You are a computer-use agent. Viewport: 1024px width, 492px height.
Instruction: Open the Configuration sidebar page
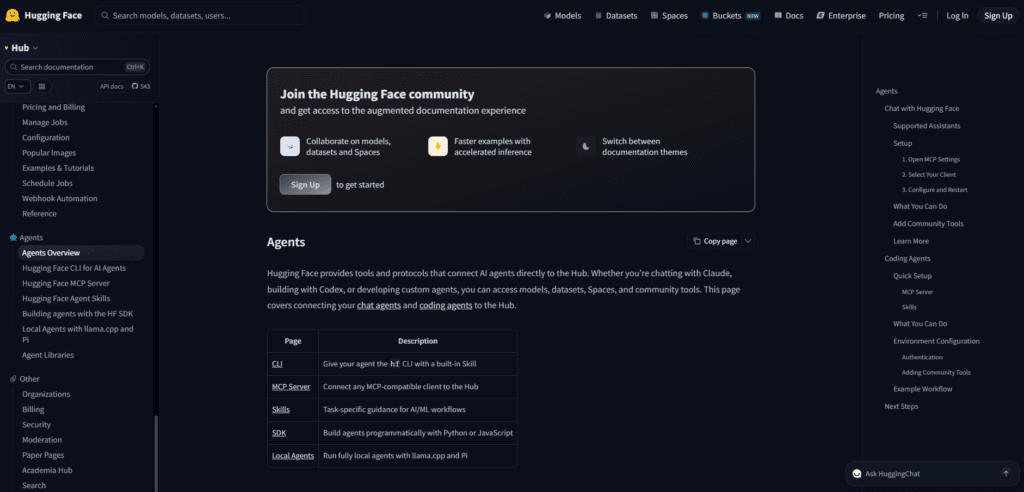pyautogui.click(x=46, y=137)
